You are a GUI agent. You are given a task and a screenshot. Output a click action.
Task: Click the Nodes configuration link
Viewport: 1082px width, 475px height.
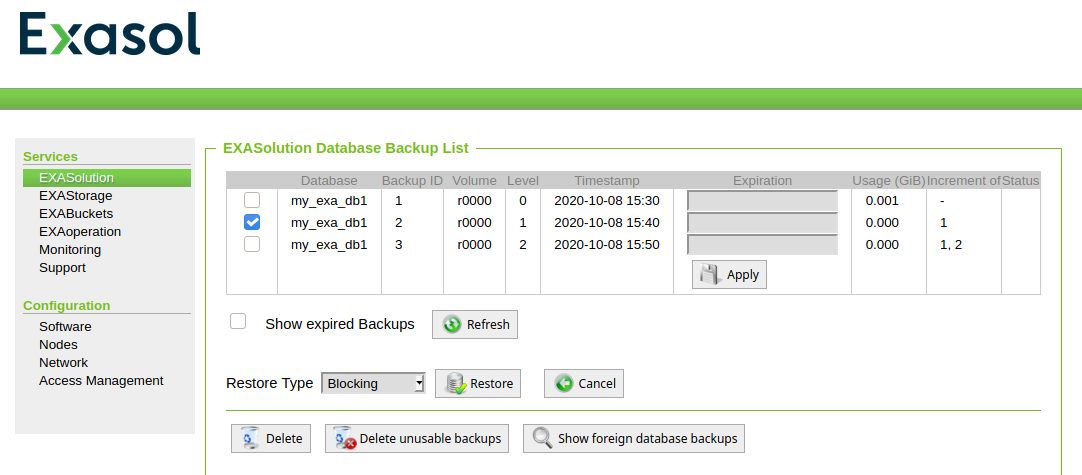(x=58, y=345)
